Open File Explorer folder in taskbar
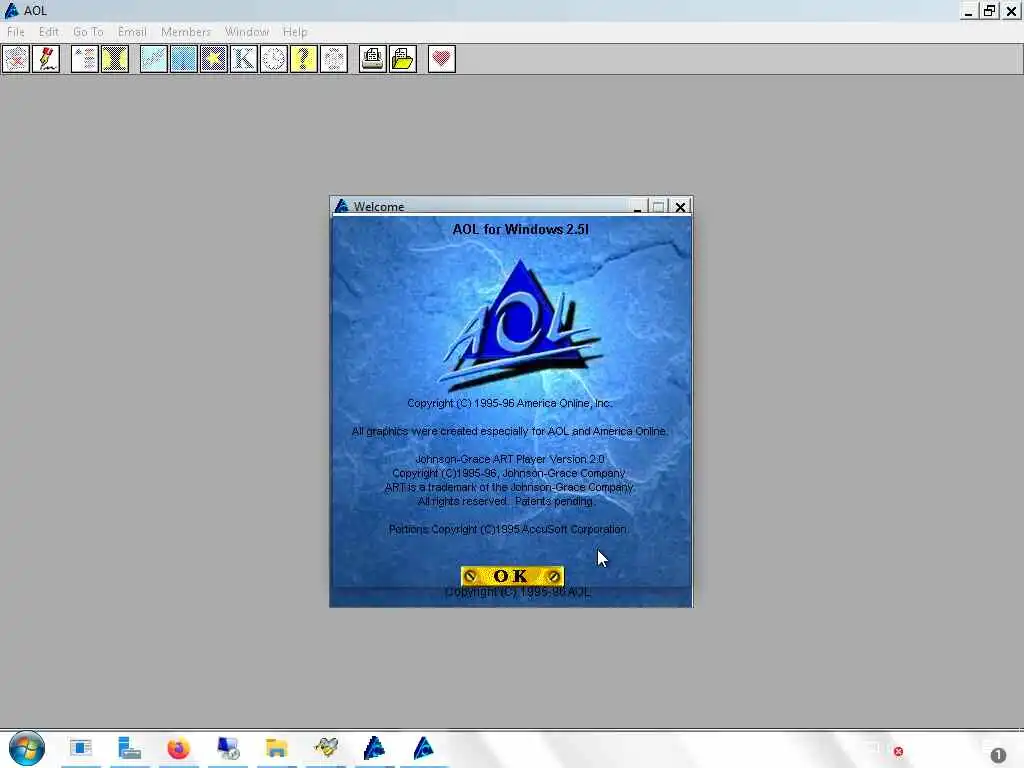The height and width of the screenshot is (768, 1024). 277,748
